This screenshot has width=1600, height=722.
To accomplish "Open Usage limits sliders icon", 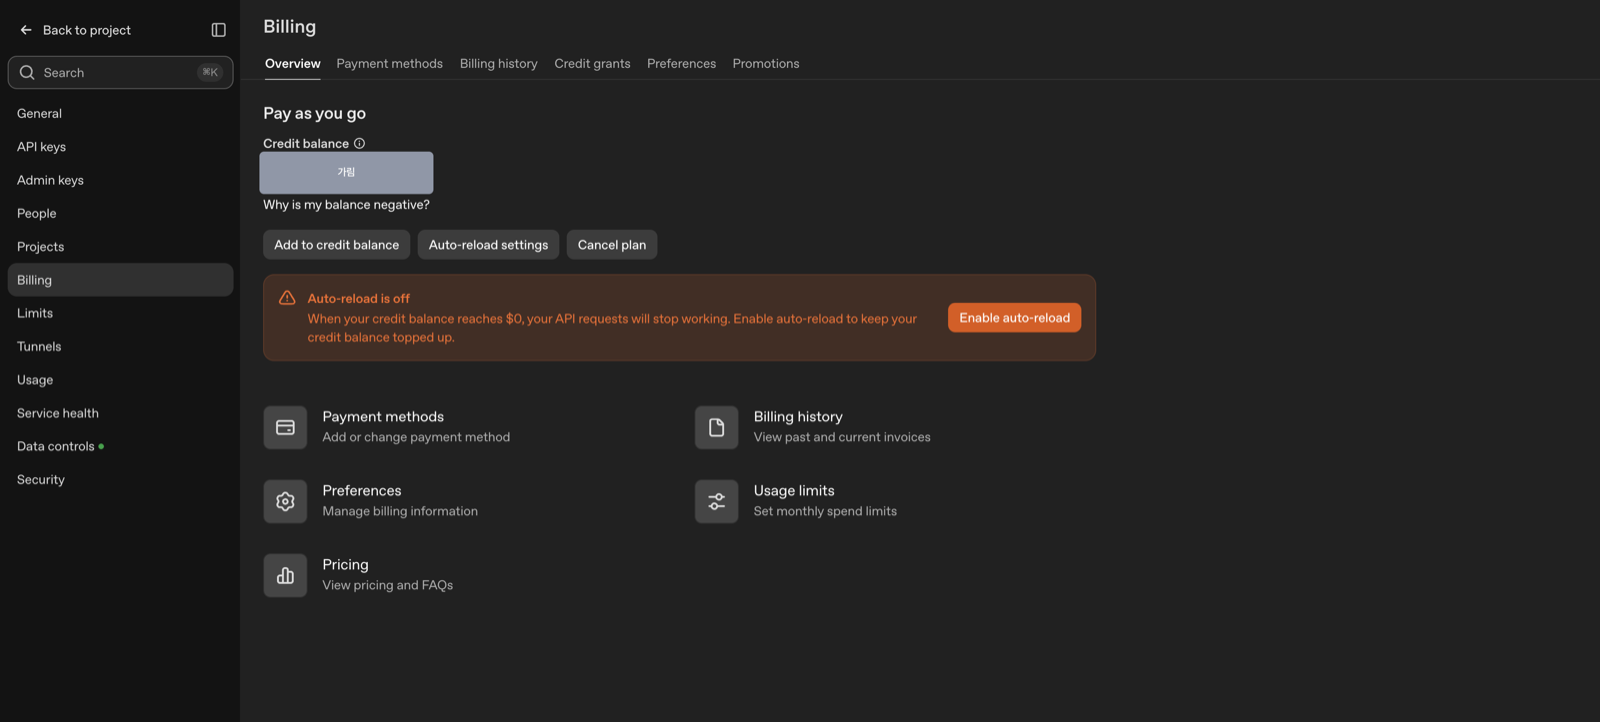I will coord(716,501).
